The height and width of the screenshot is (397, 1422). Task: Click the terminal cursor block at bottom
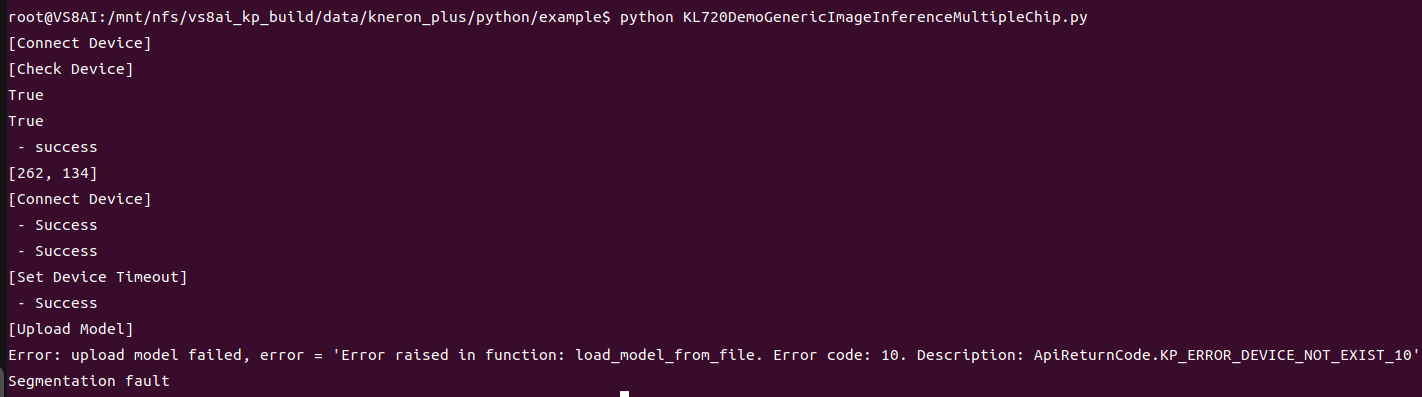625,394
